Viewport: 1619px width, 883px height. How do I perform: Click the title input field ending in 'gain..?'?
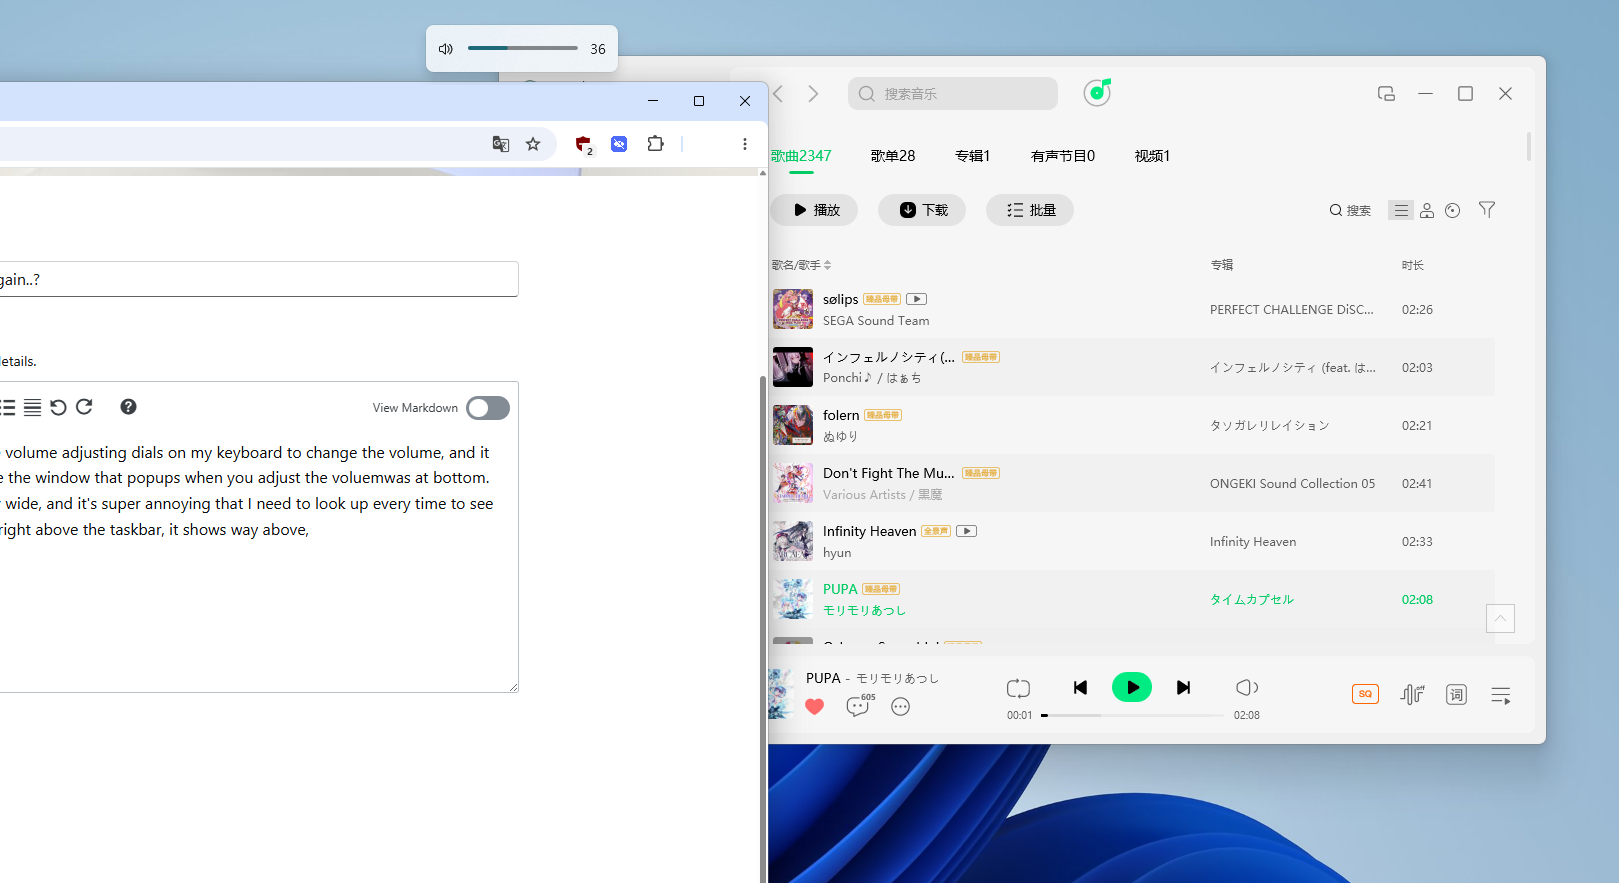point(259,279)
